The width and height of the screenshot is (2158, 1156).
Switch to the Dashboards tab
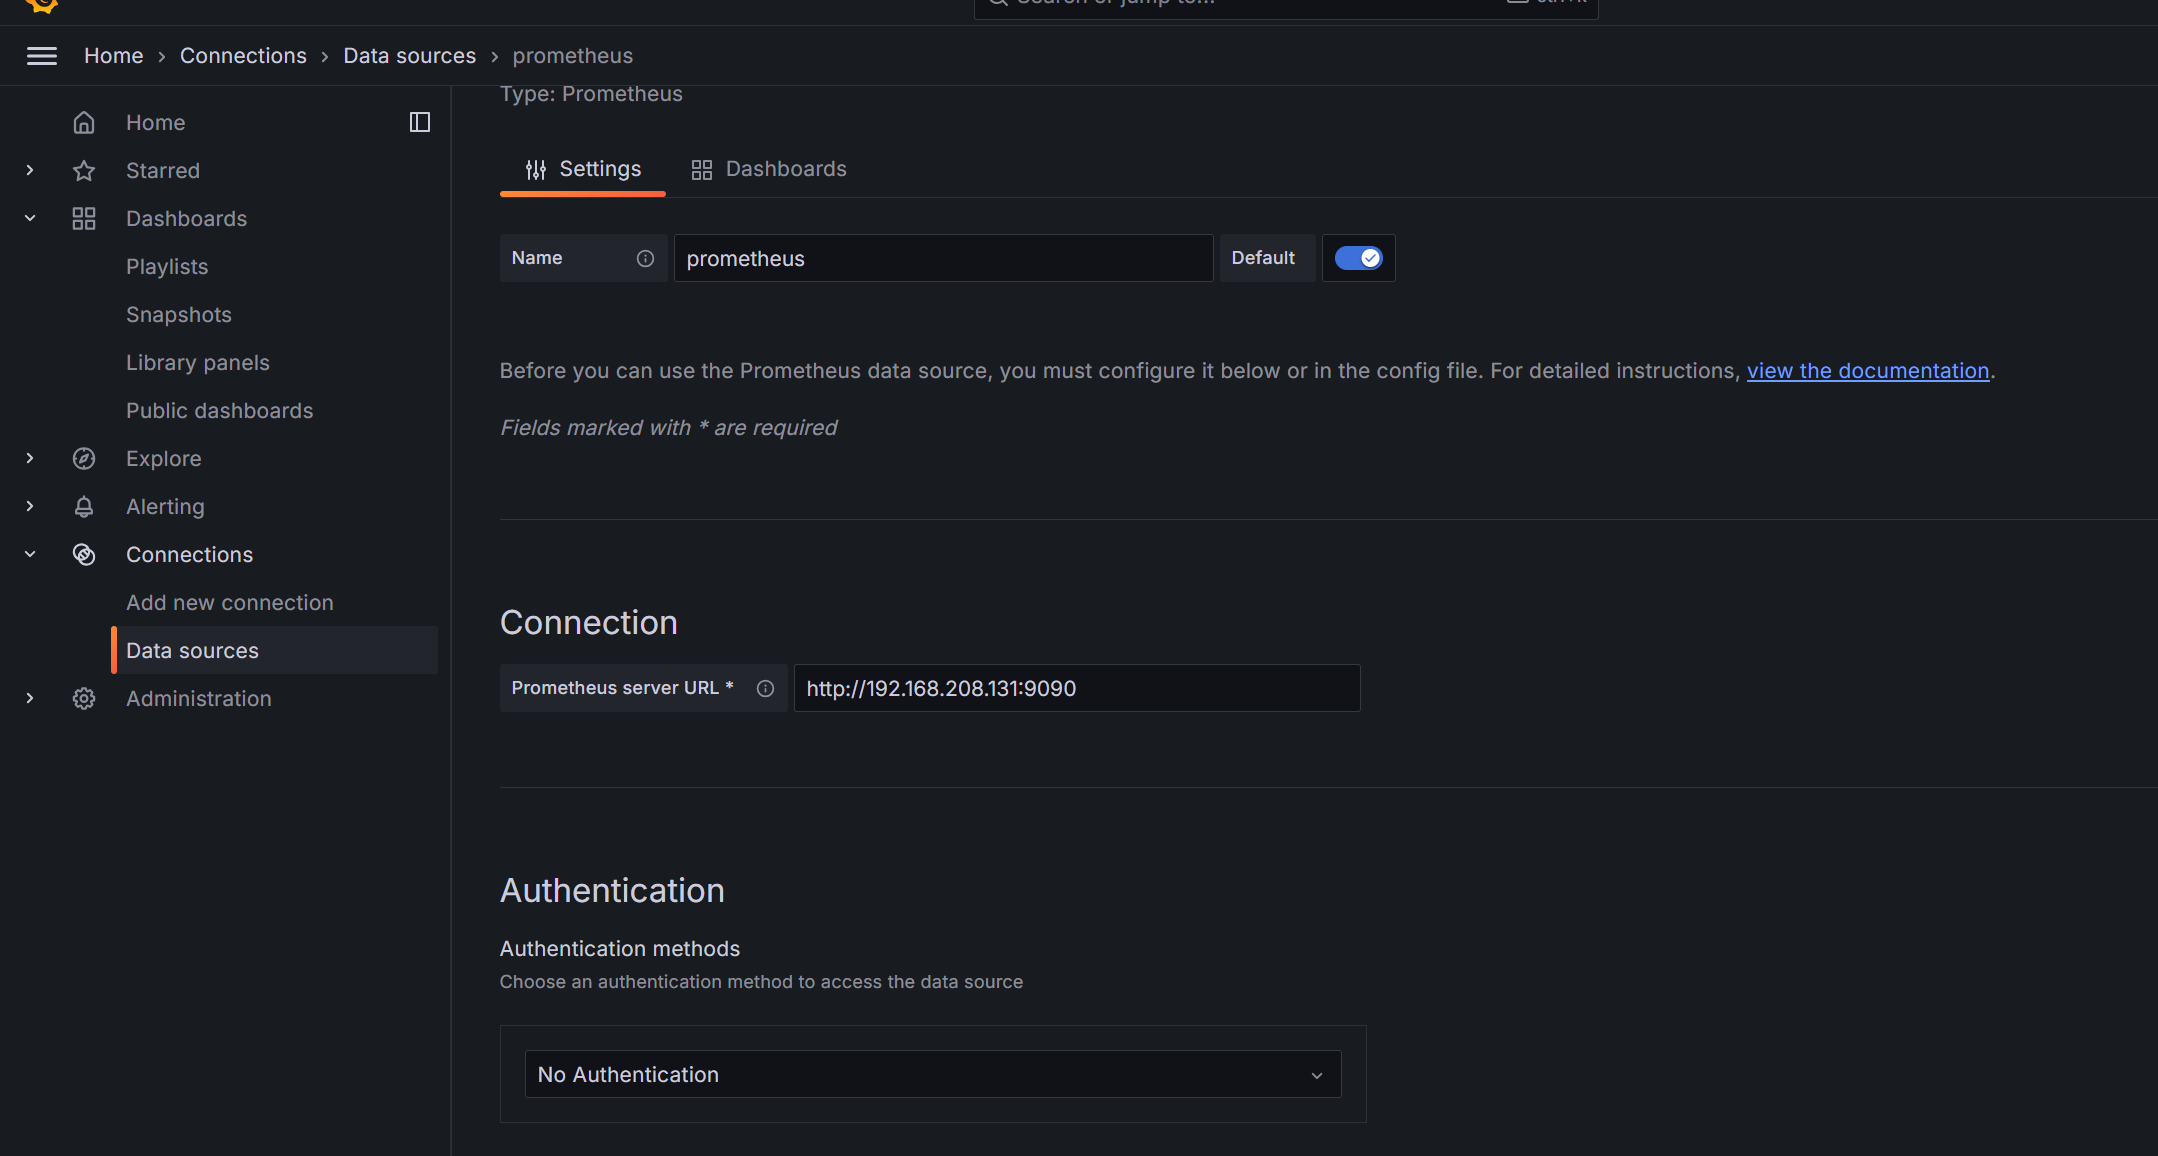[768, 169]
